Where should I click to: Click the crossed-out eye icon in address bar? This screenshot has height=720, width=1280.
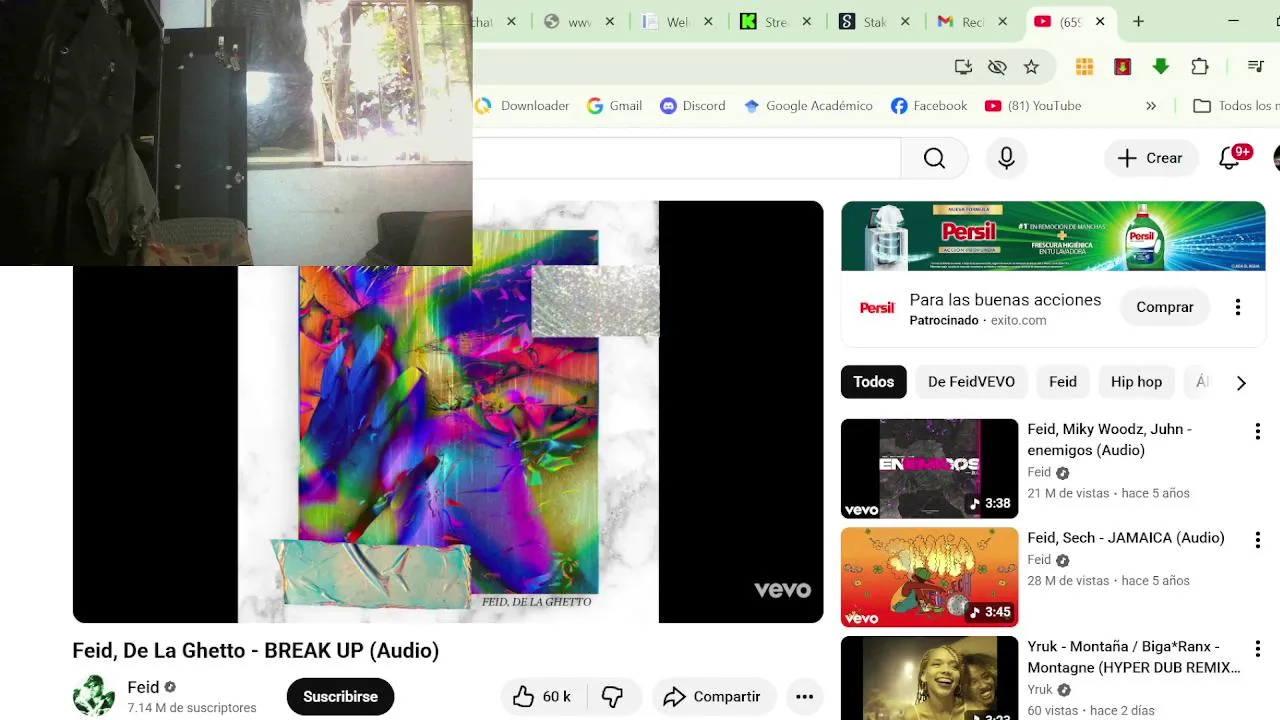tap(997, 67)
